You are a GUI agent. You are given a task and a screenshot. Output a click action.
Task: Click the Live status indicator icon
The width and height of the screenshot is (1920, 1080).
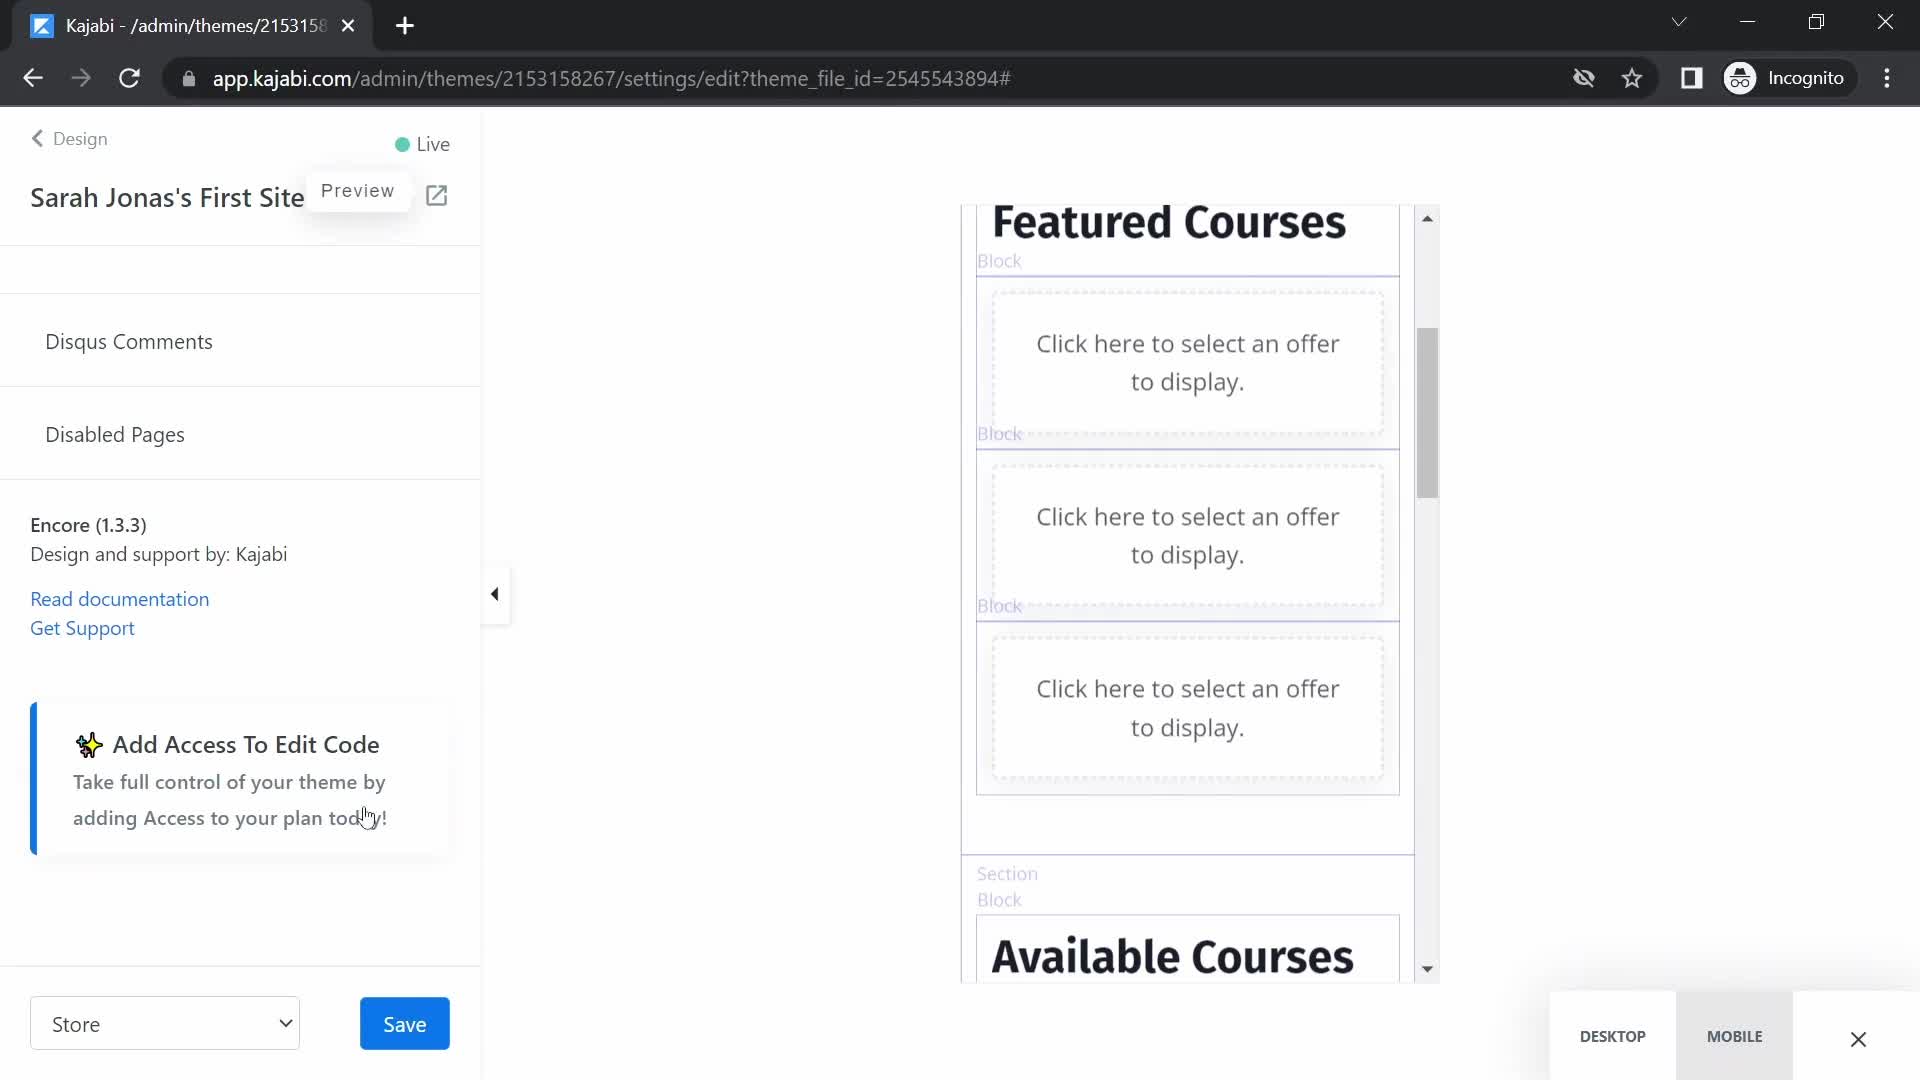tap(404, 144)
